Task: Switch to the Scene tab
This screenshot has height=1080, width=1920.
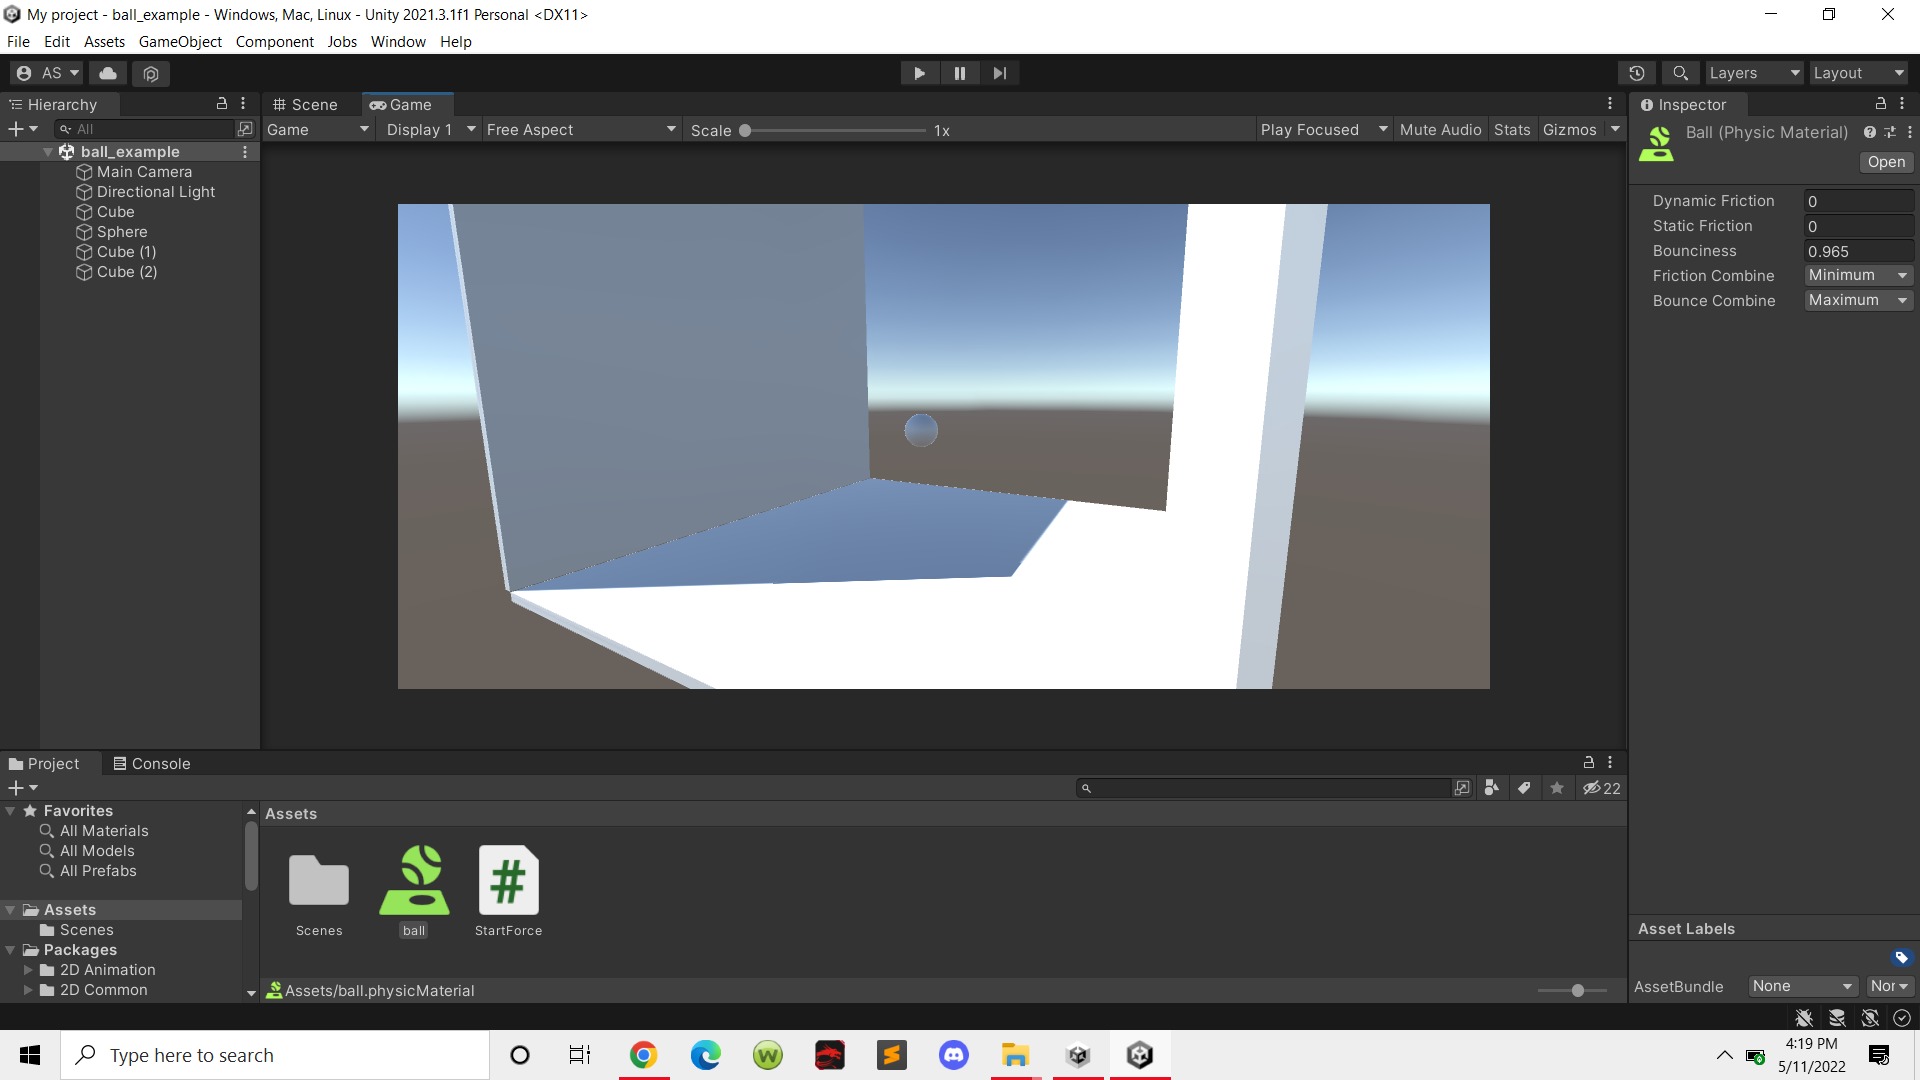Action: (306, 104)
